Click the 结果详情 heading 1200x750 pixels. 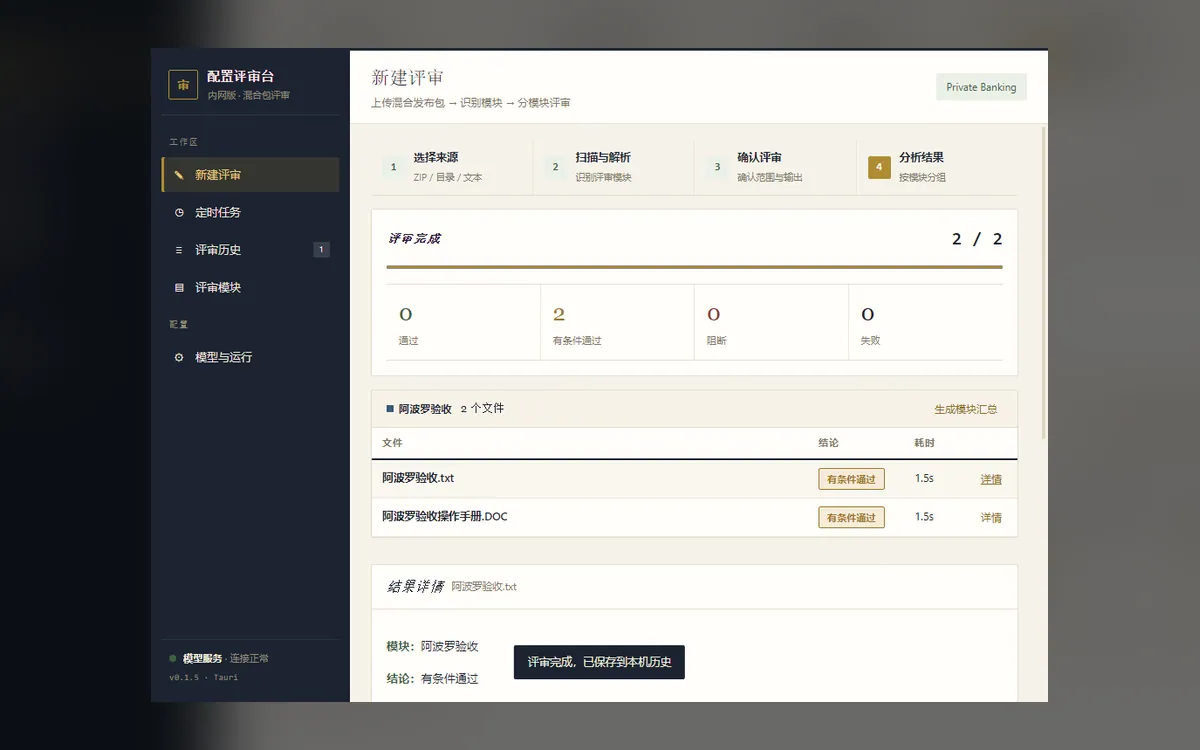coord(415,587)
